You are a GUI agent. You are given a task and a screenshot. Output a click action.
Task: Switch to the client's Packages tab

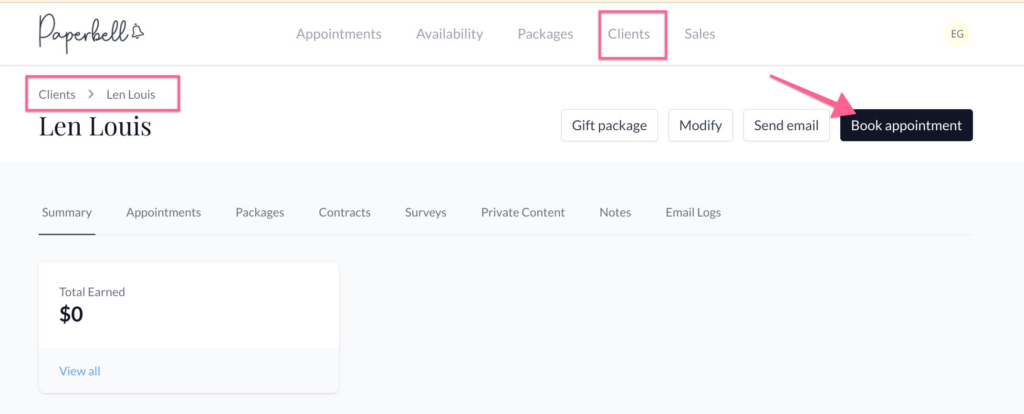[260, 212]
